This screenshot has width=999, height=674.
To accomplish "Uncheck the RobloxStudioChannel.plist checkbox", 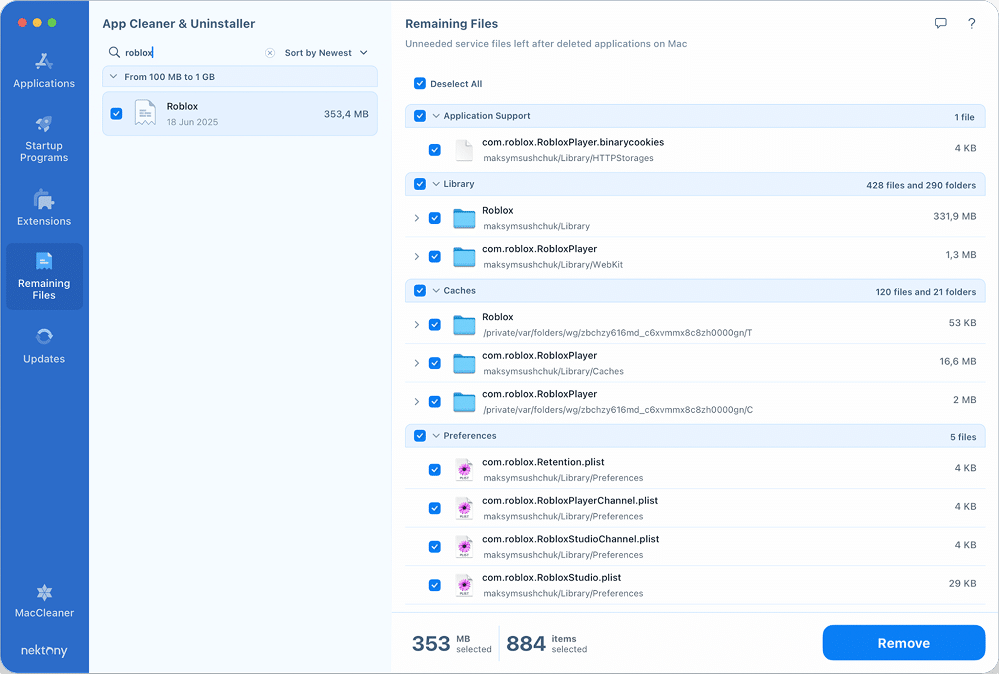I will point(435,547).
